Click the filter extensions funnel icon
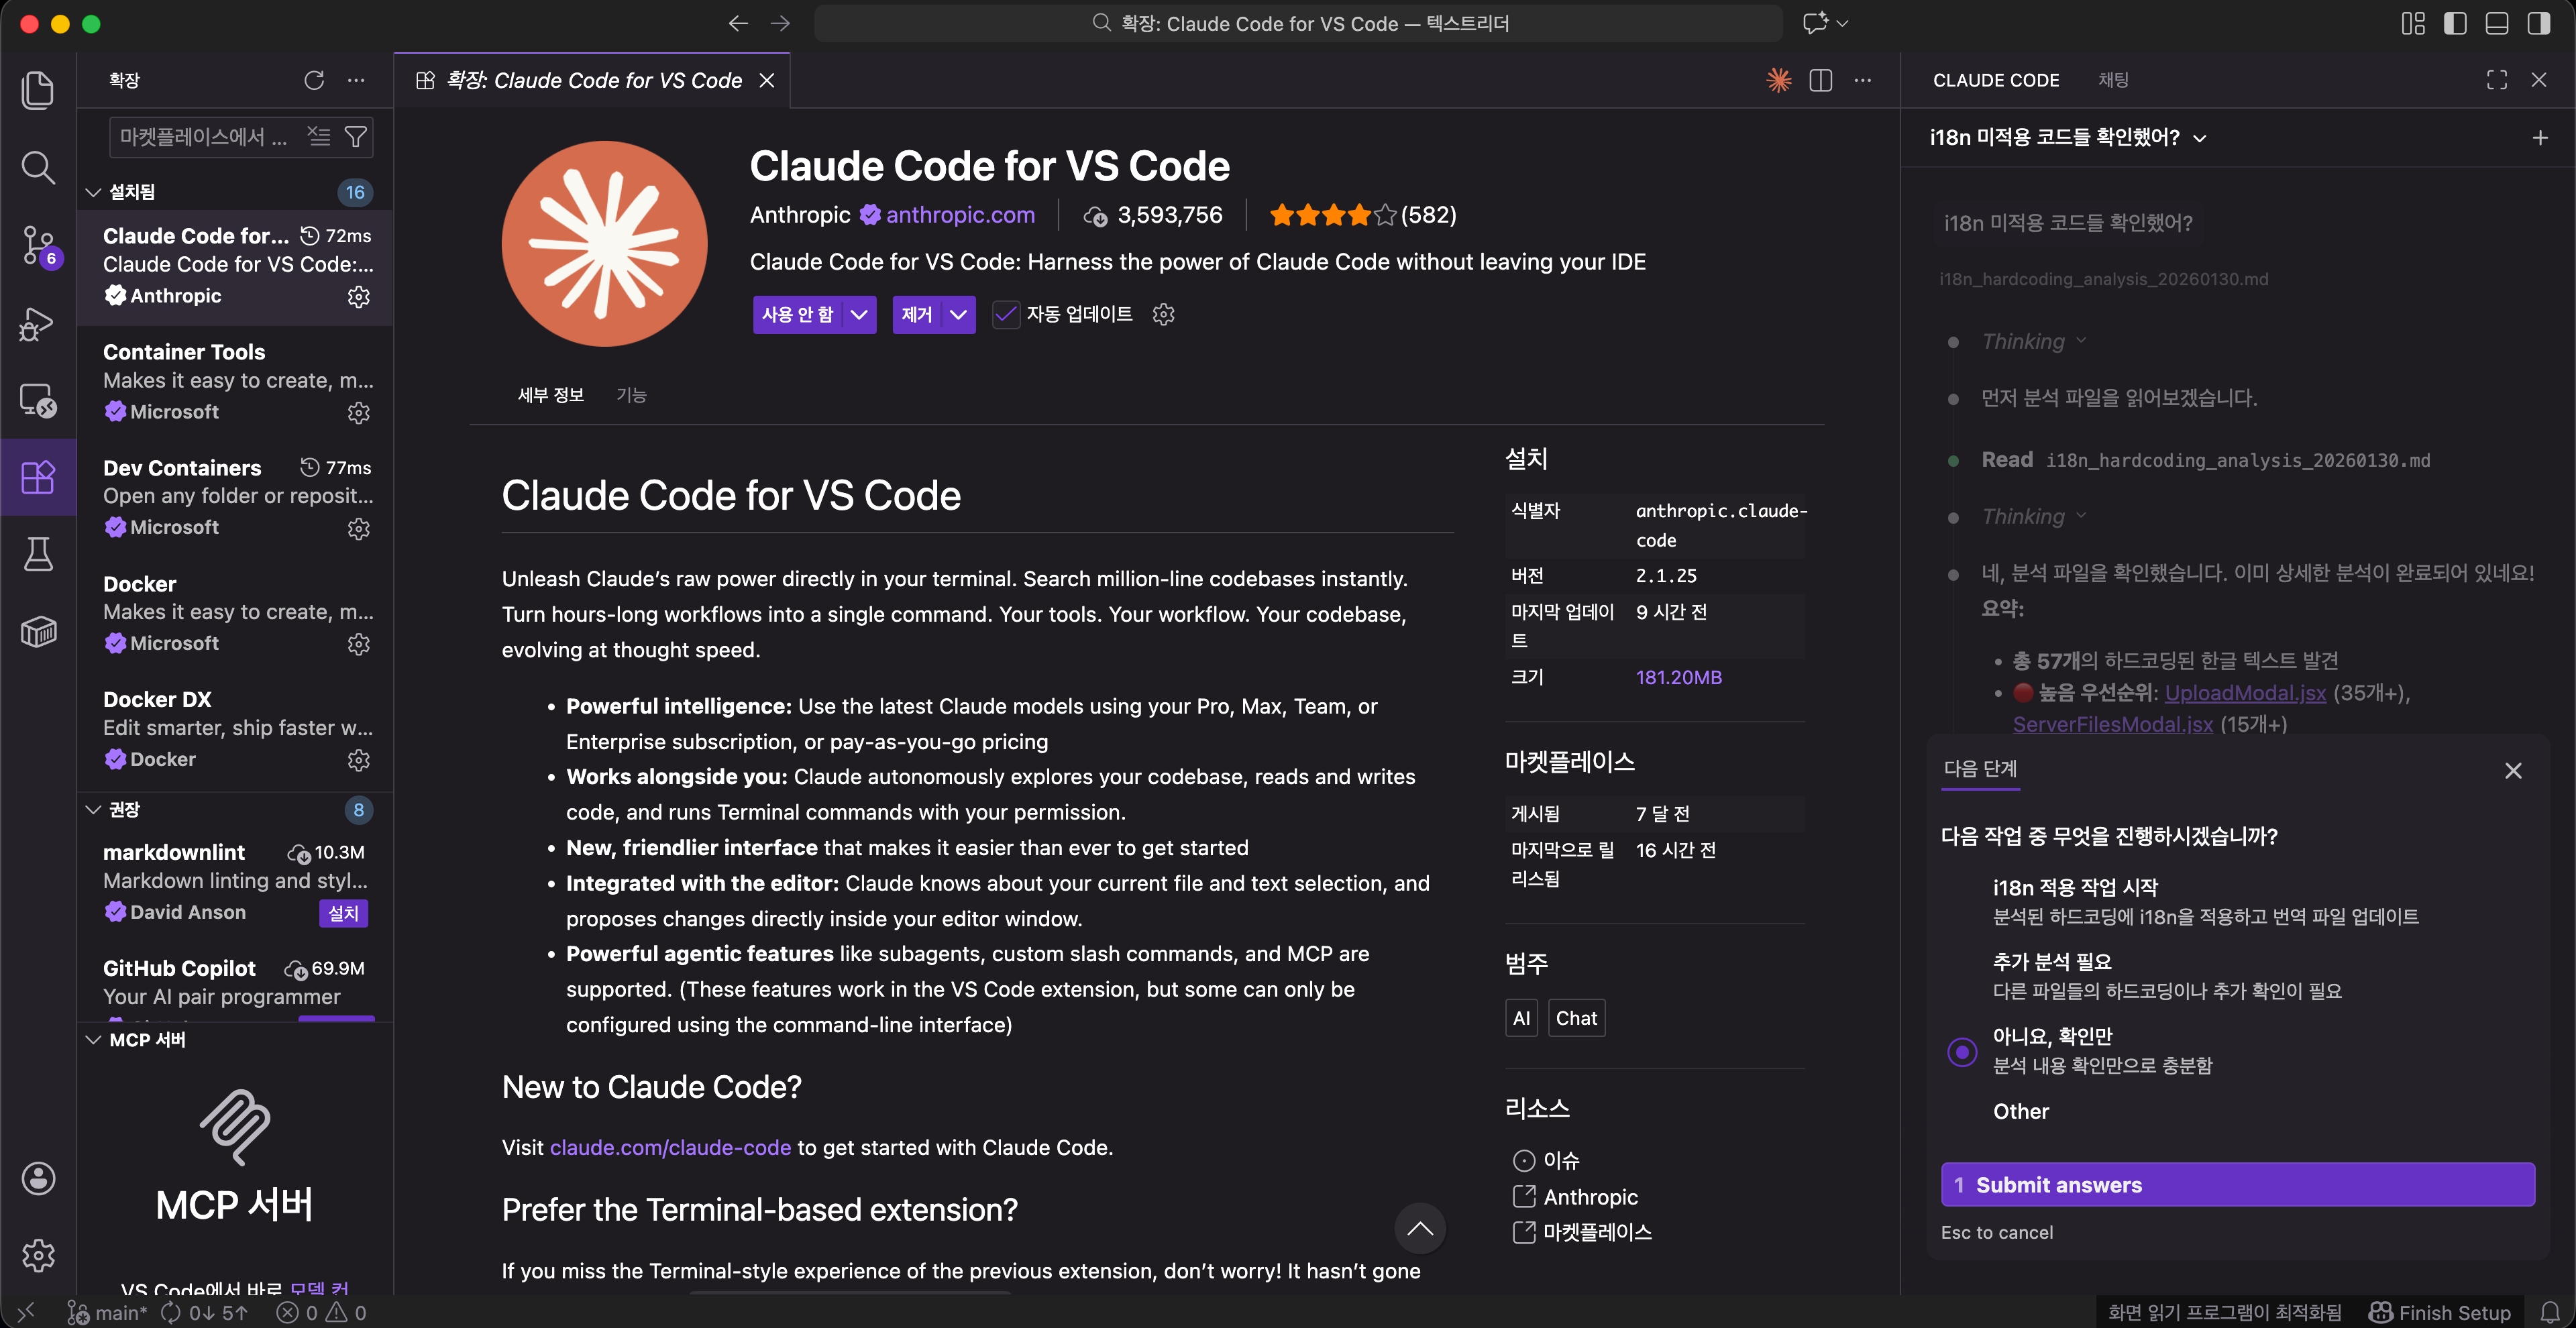 pyautogui.click(x=355, y=137)
